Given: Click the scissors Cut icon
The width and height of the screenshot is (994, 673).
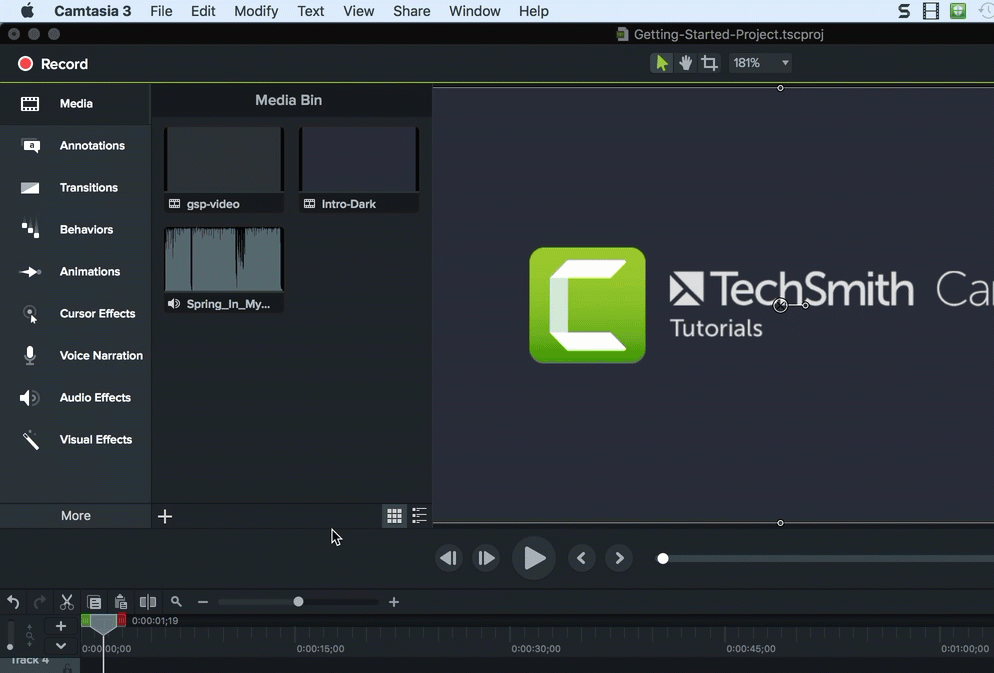Looking at the screenshot, I should 67,602.
